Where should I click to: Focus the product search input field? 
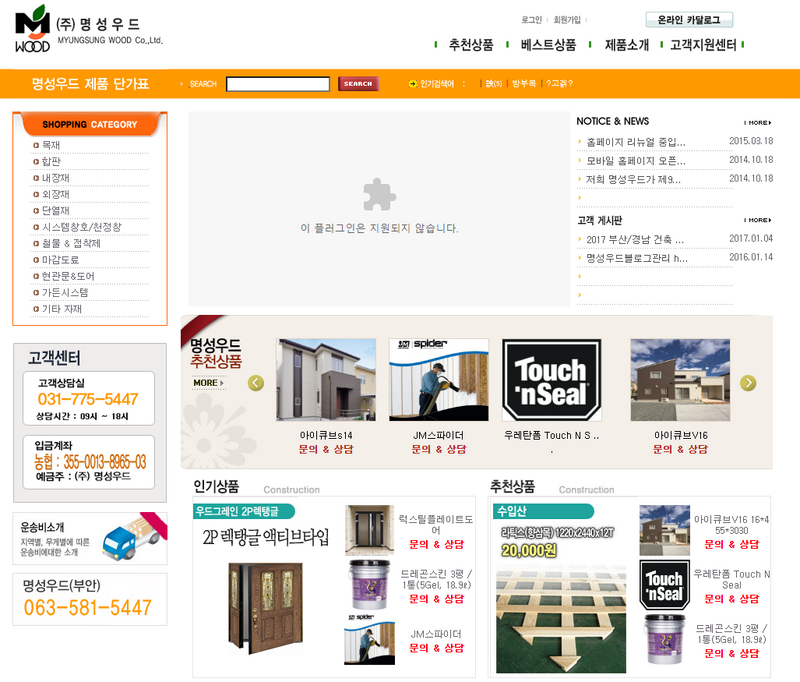pyautogui.click(x=278, y=84)
